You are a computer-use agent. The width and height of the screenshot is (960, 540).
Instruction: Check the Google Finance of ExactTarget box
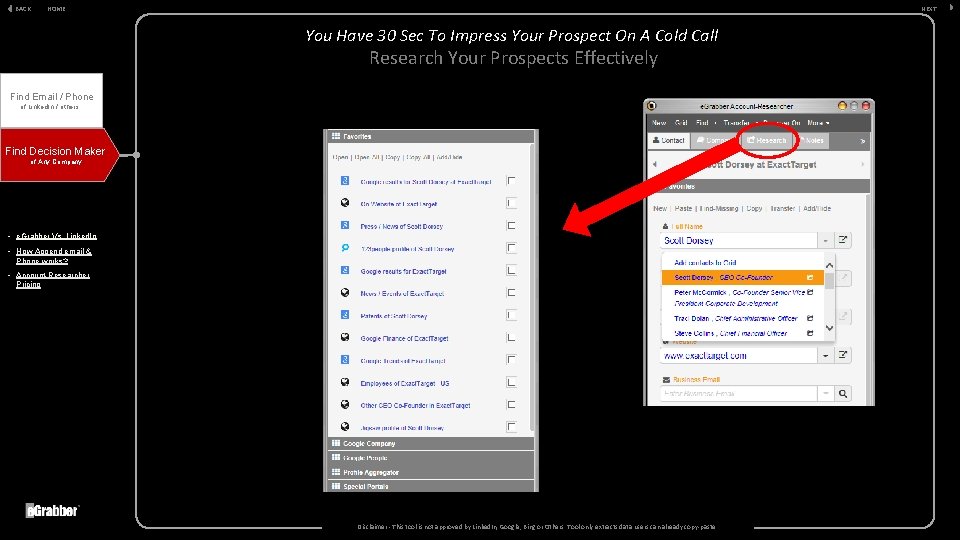click(x=511, y=337)
